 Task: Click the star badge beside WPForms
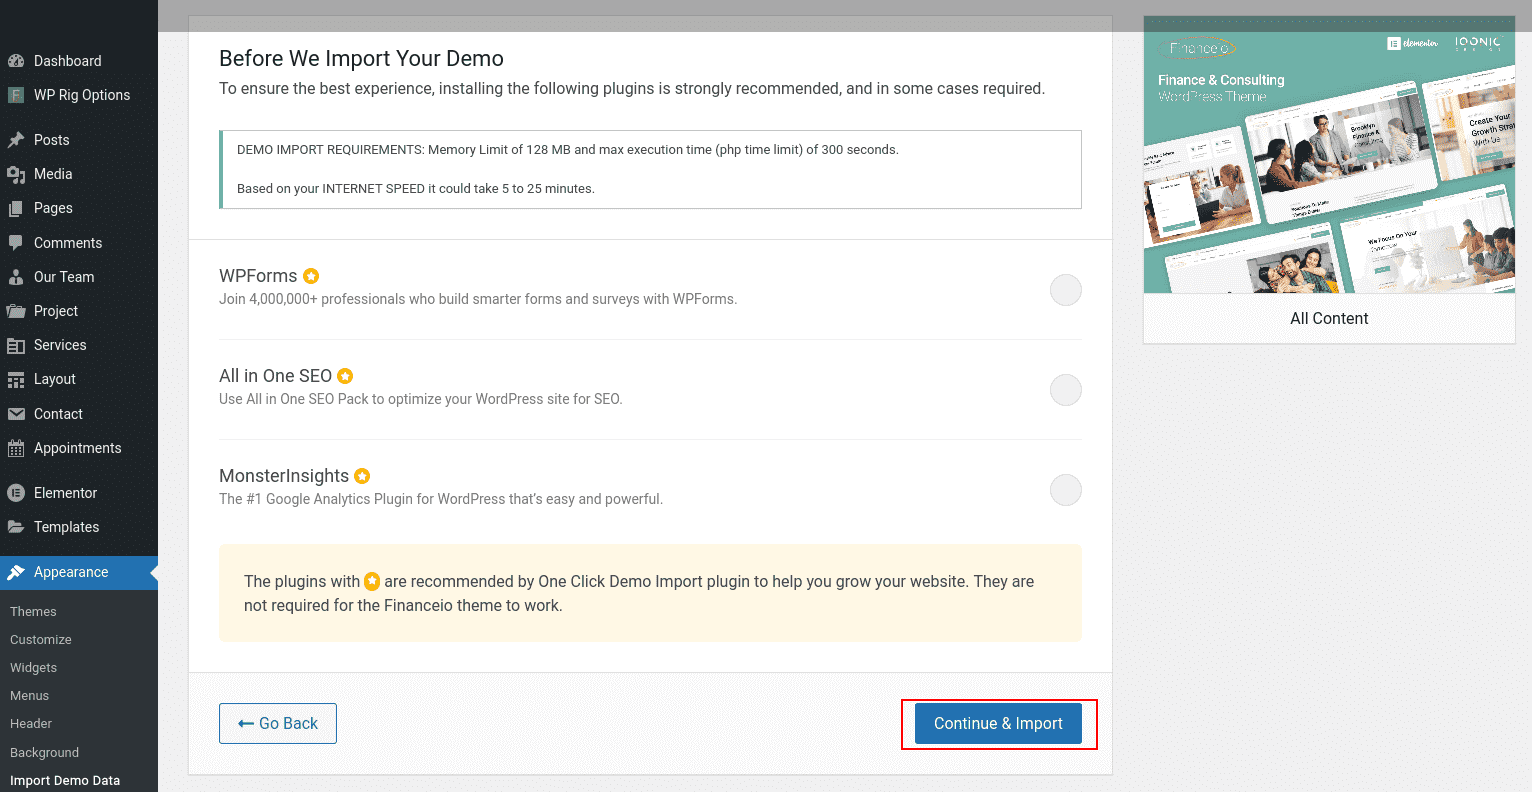311,276
